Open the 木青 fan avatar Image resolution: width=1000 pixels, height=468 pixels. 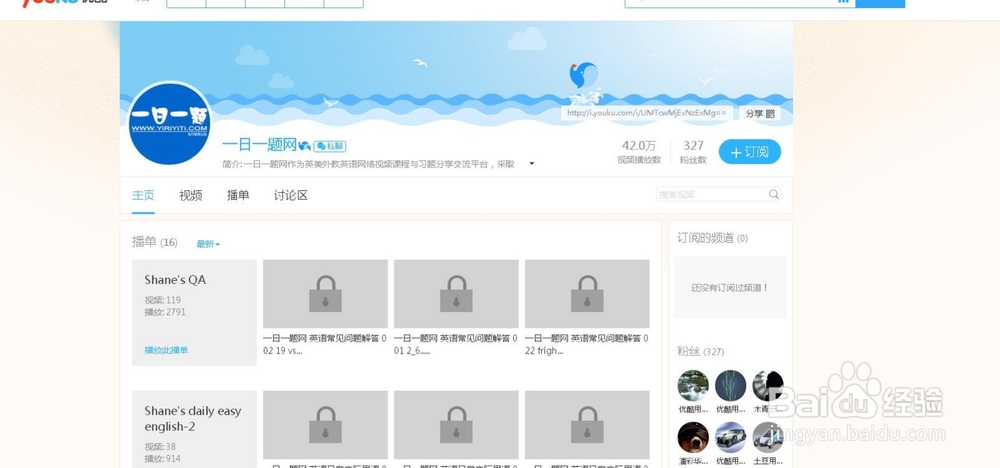pyautogui.click(x=768, y=386)
